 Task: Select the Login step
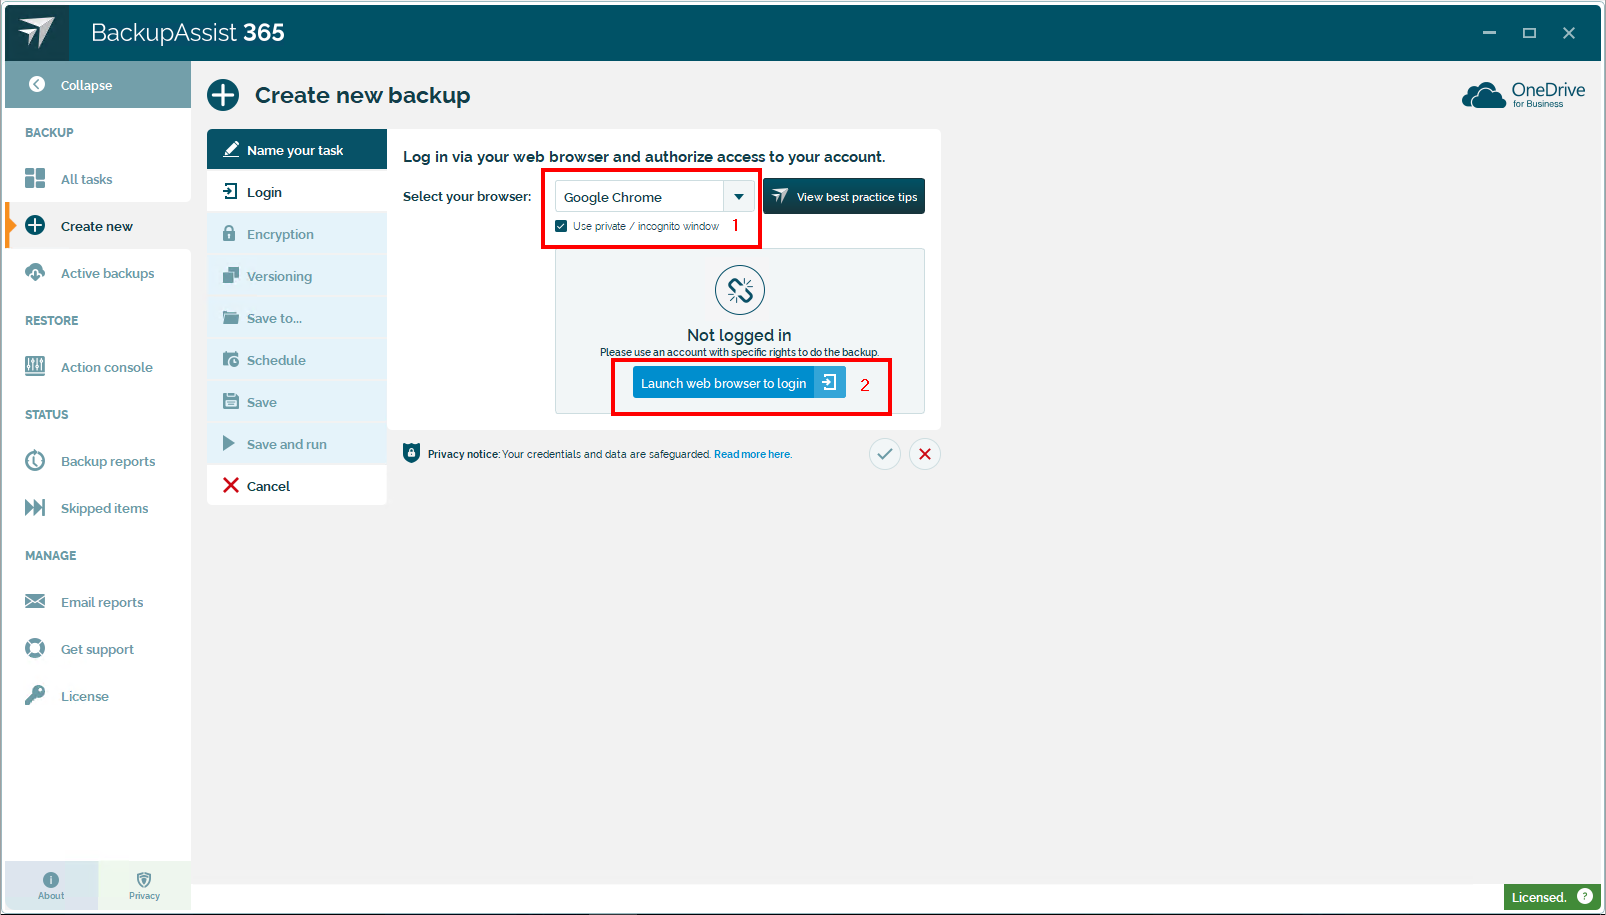297,192
